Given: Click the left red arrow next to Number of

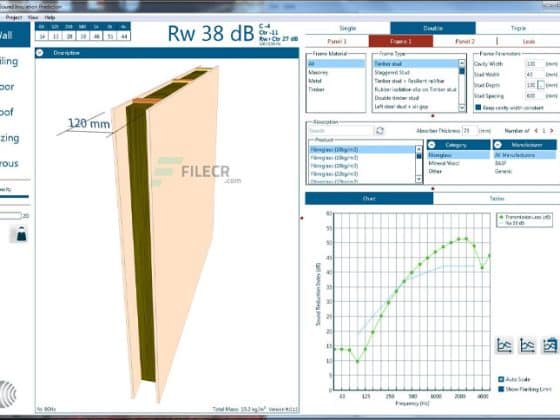Looking at the screenshot, I should (x=536, y=131).
